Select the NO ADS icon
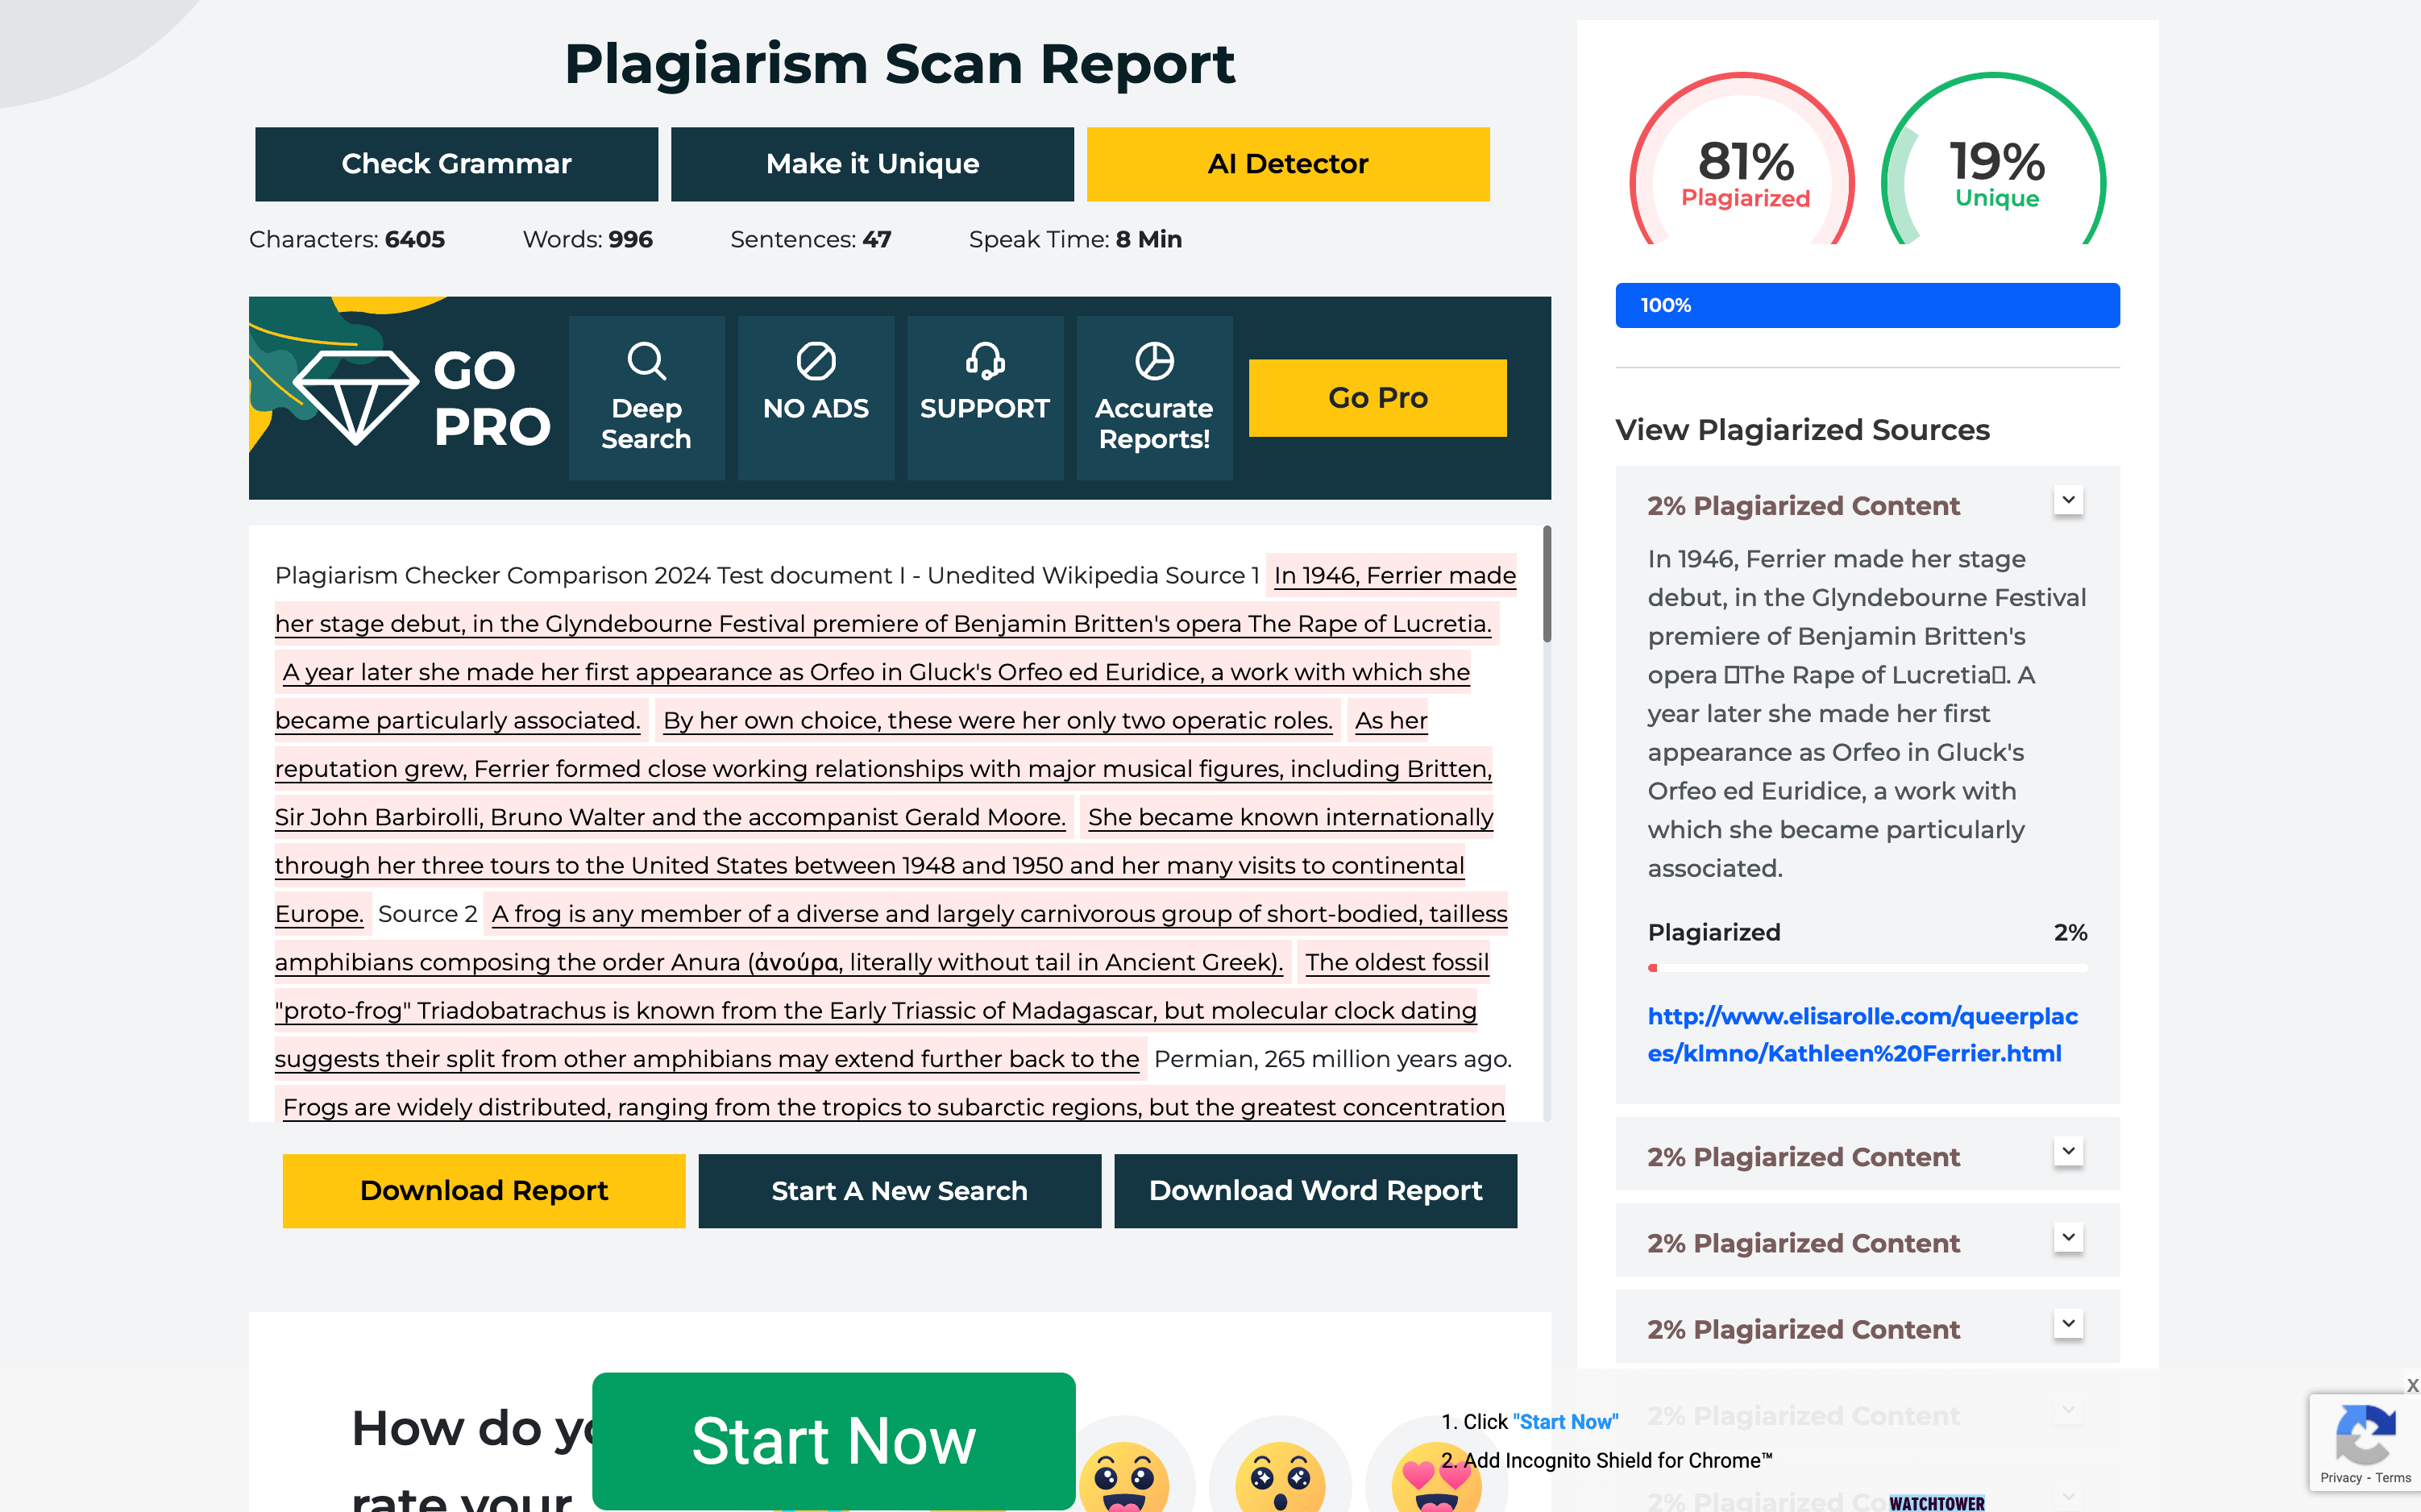2421x1512 pixels. [x=815, y=362]
